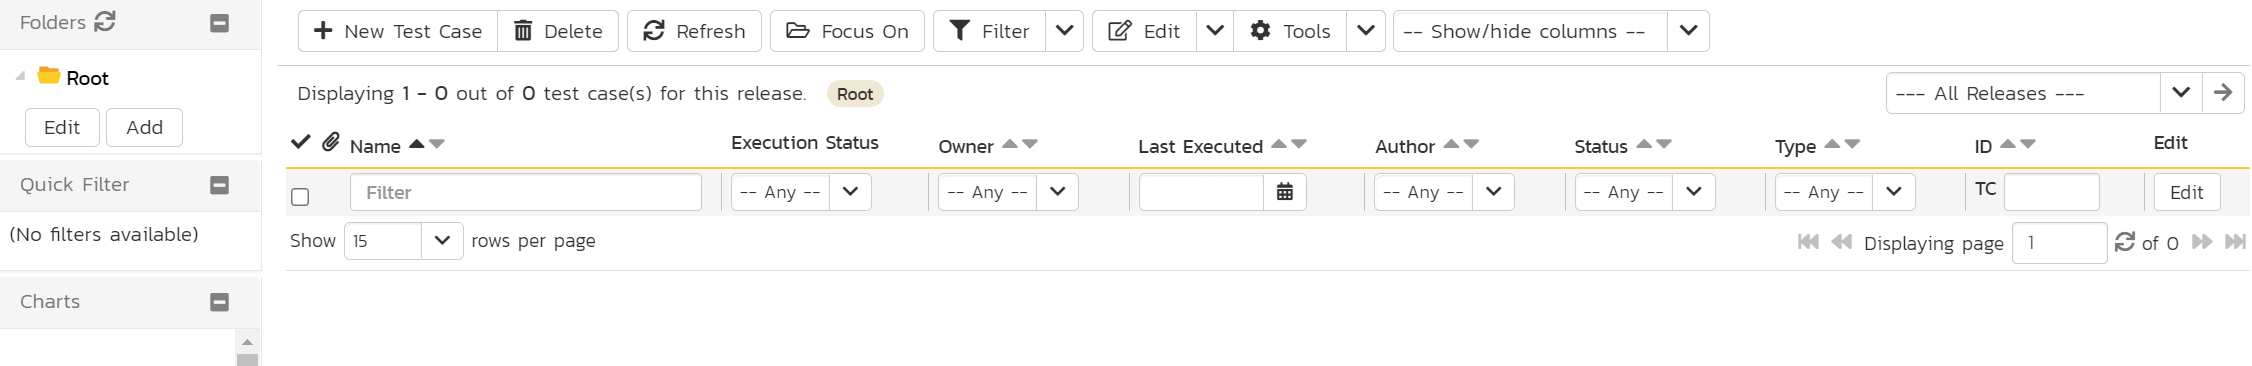This screenshot has width=2252, height=366.
Task: Select the Root folder in tree
Action: [87, 78]
